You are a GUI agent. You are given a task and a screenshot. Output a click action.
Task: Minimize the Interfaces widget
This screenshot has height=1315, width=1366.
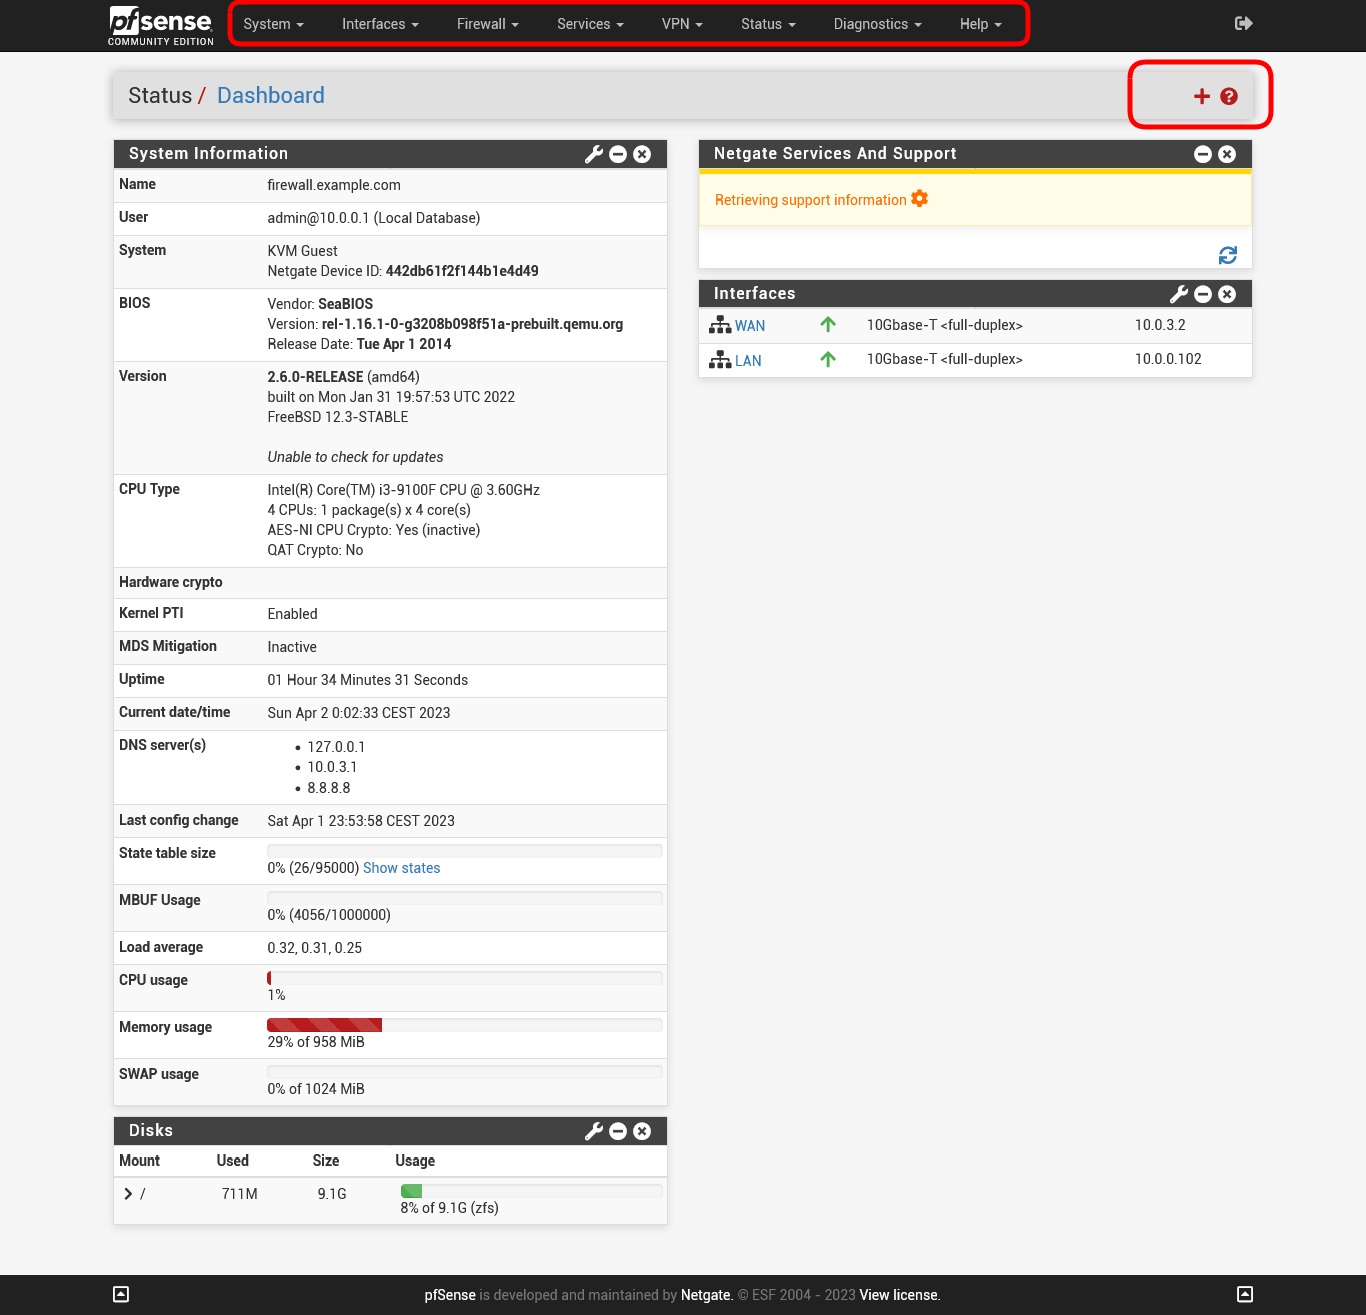(1203, 294)
